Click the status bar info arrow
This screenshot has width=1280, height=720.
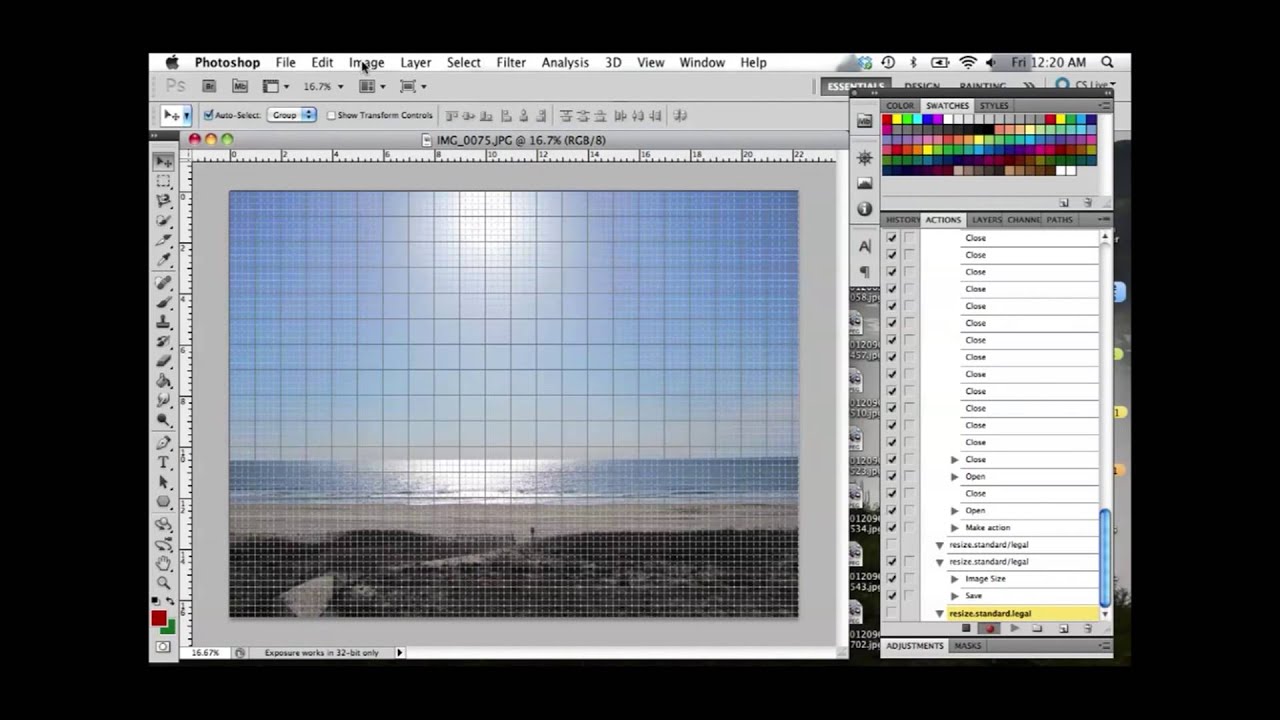399,653
